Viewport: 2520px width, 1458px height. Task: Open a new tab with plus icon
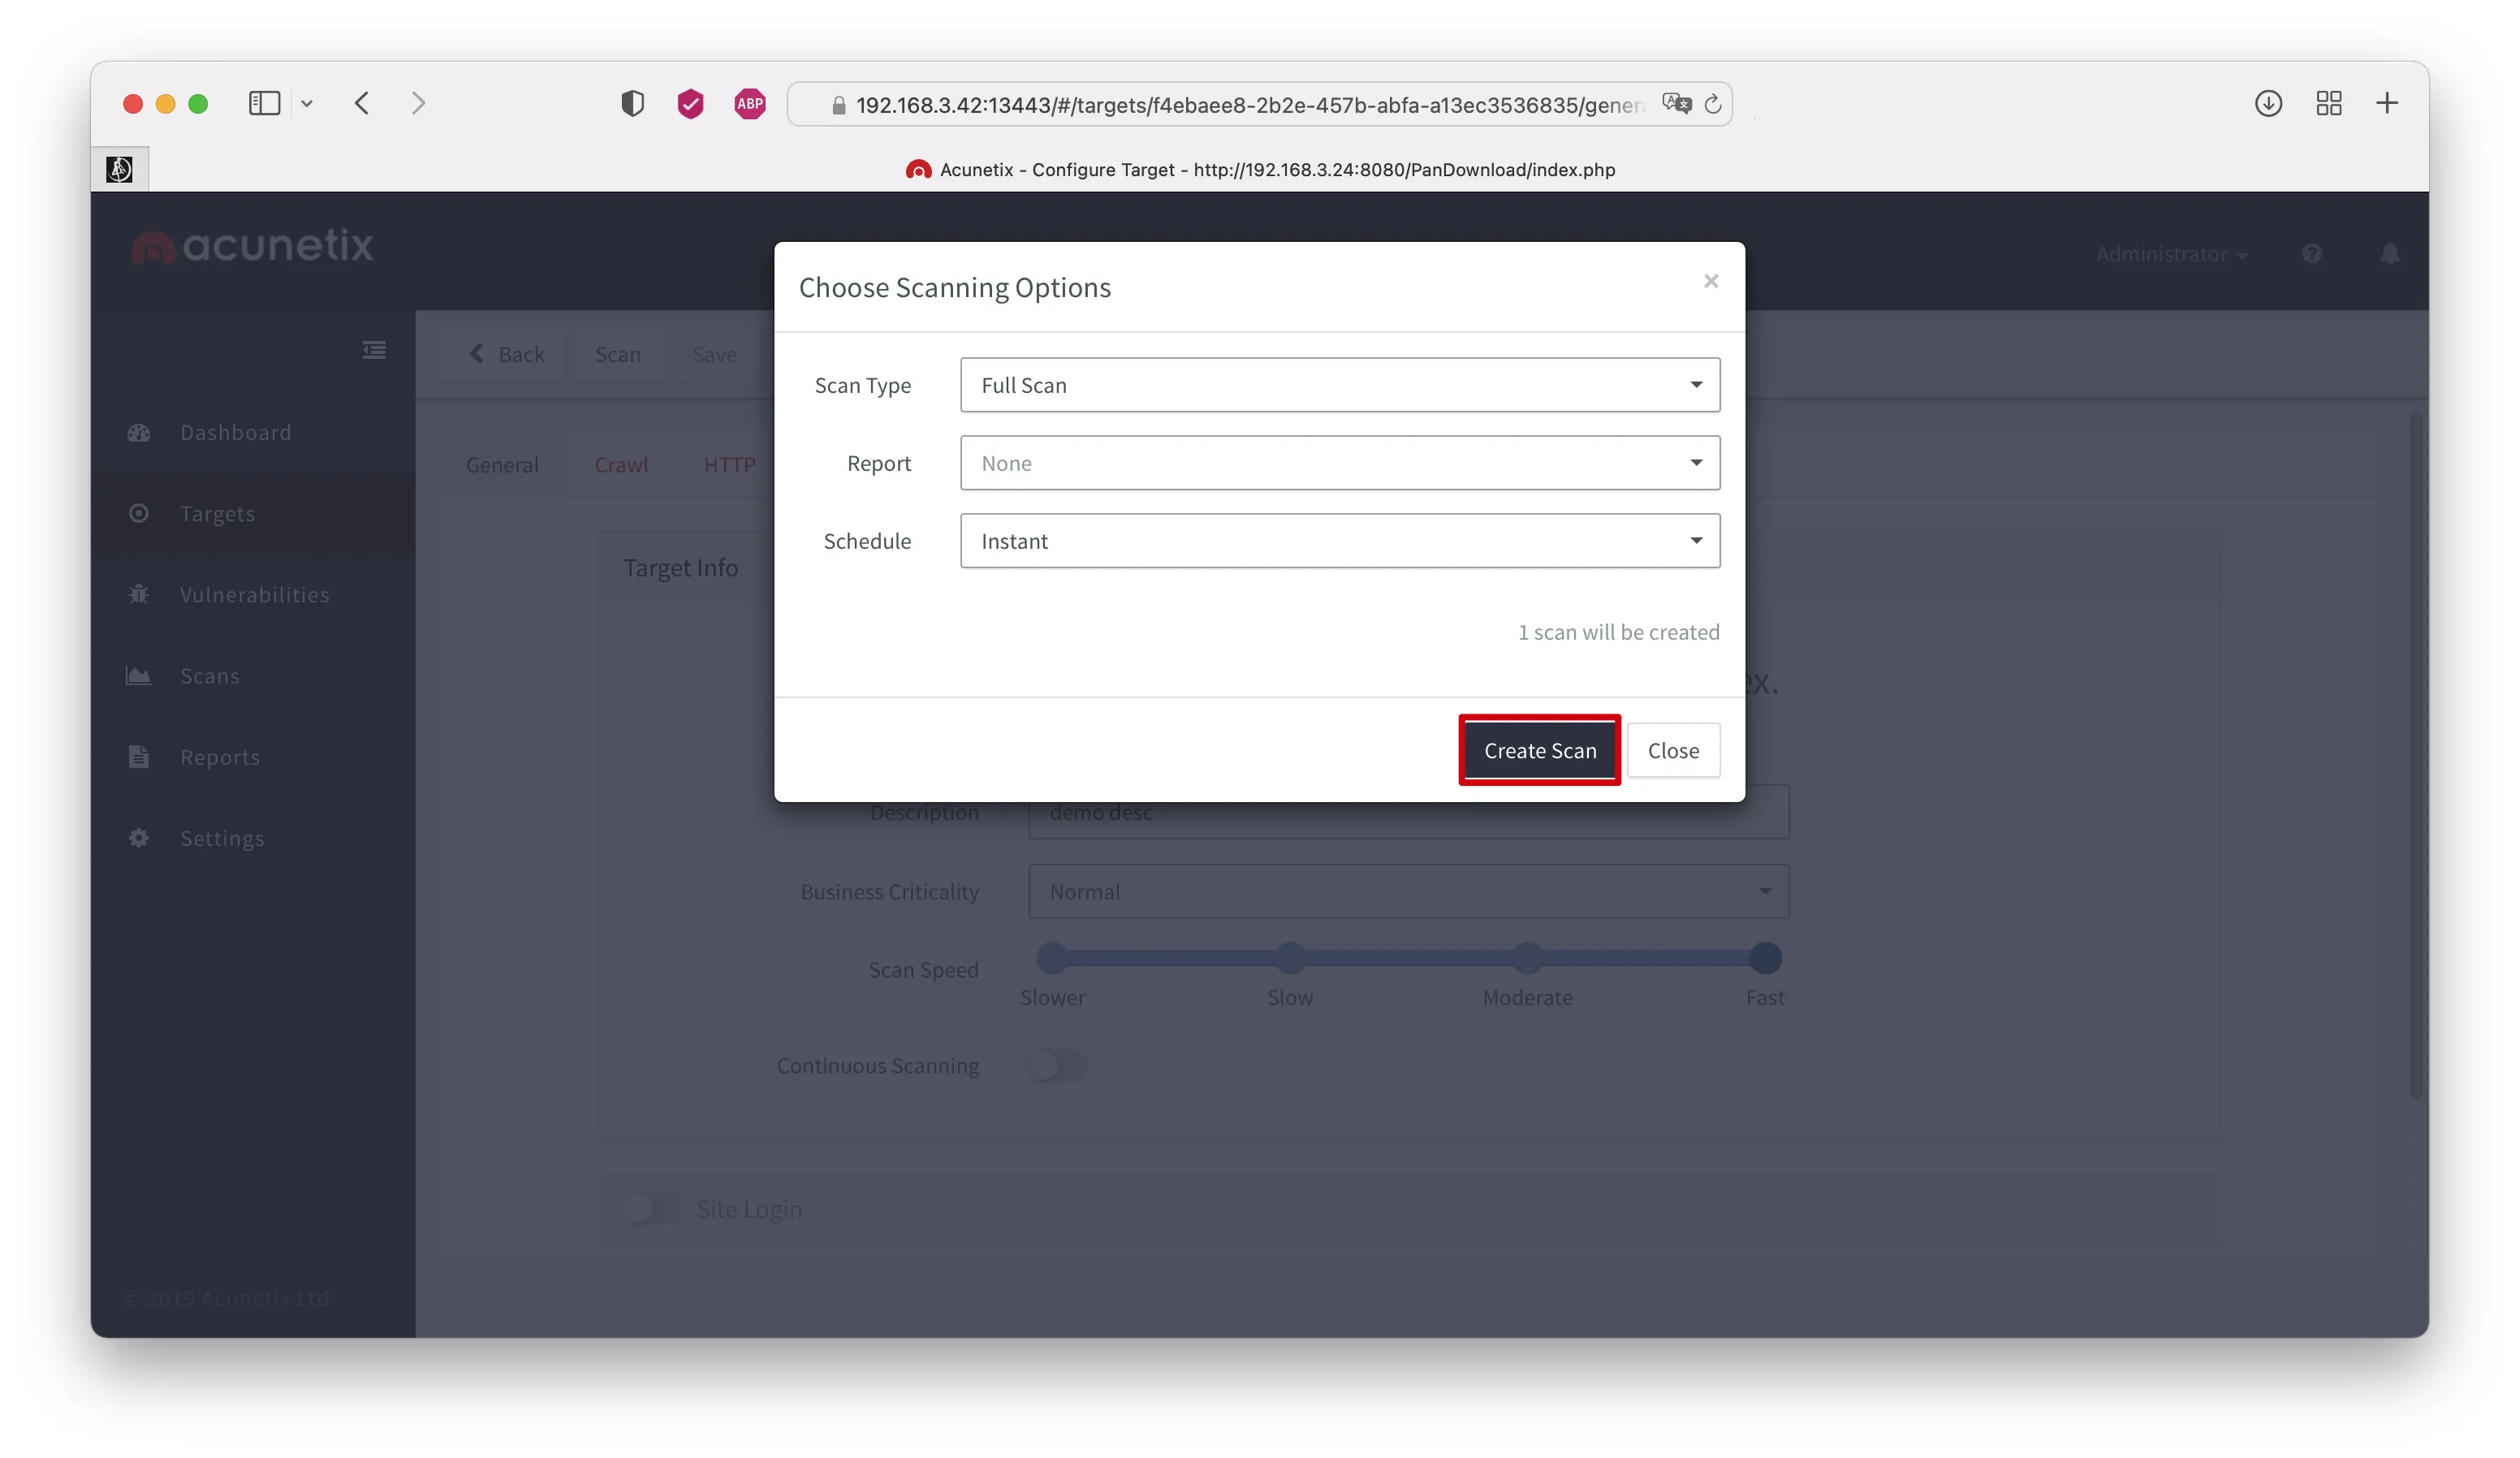point(2387,103)
